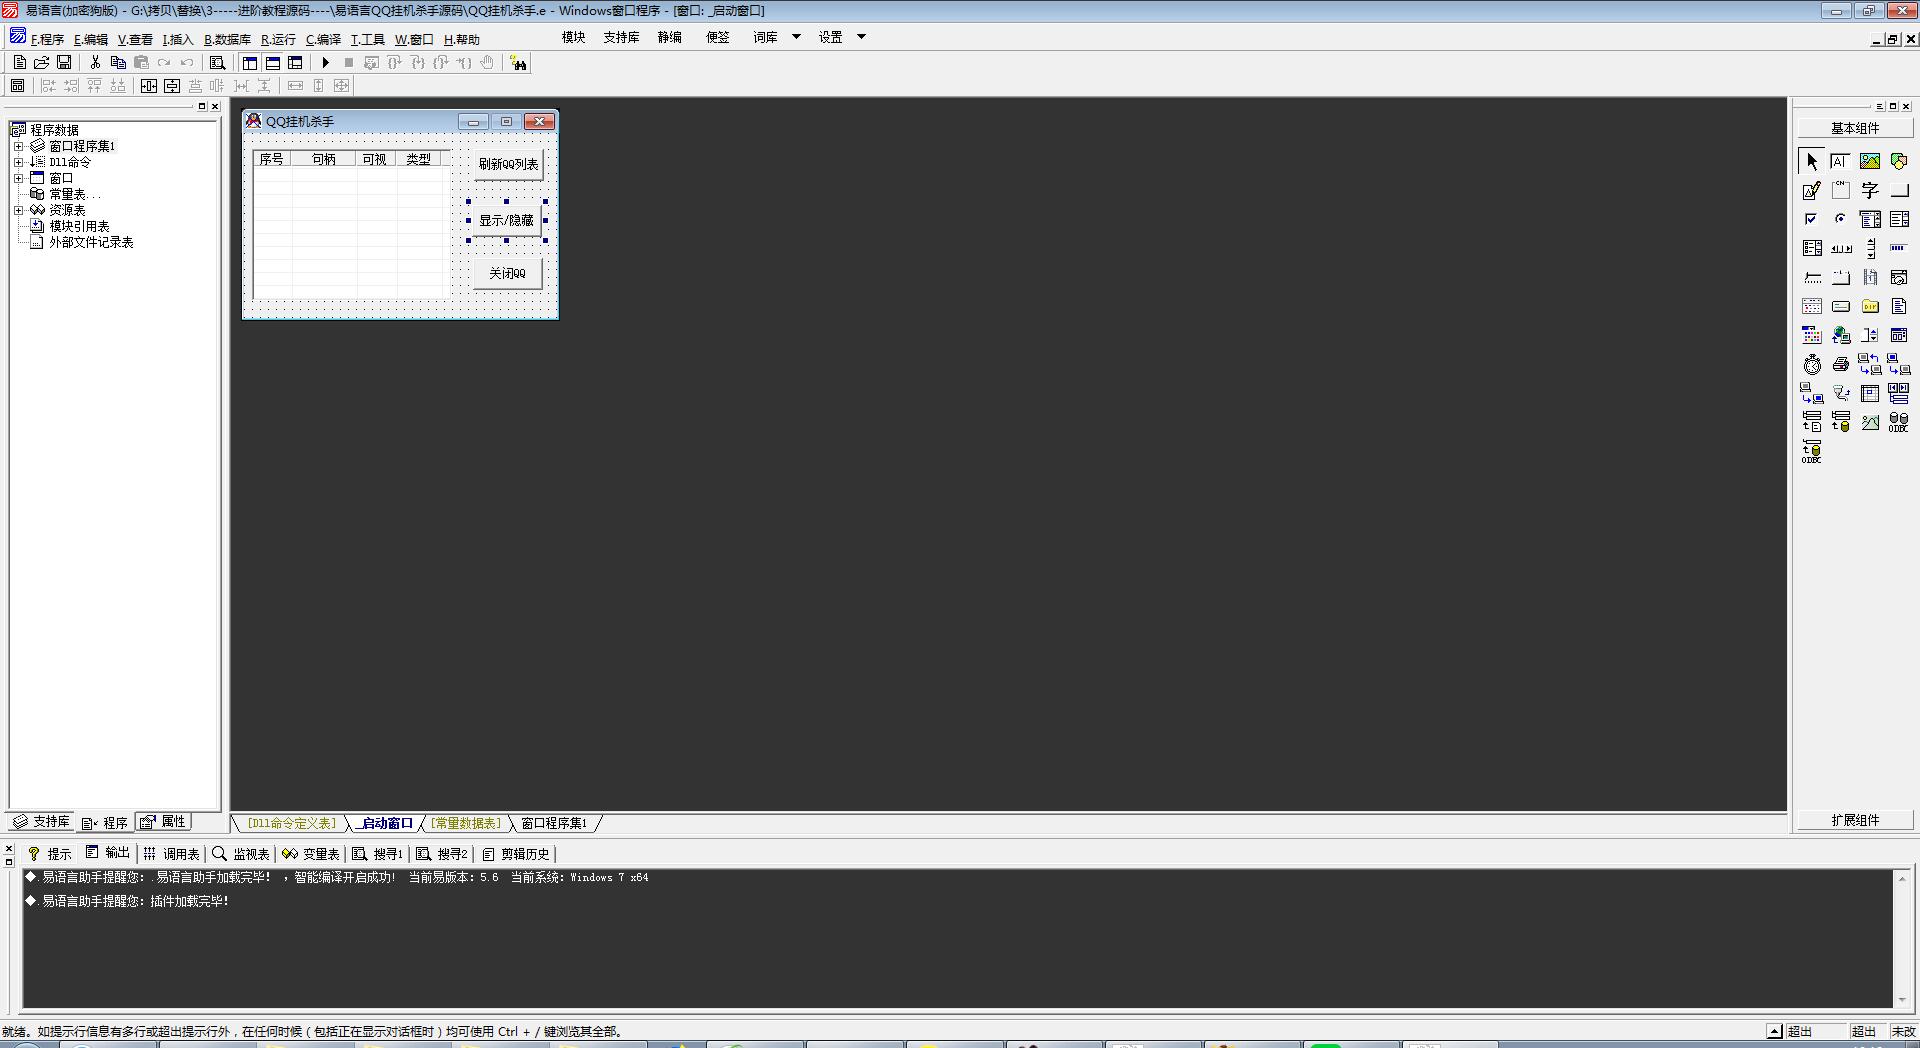Select the button component icon

coord(1899,190)
